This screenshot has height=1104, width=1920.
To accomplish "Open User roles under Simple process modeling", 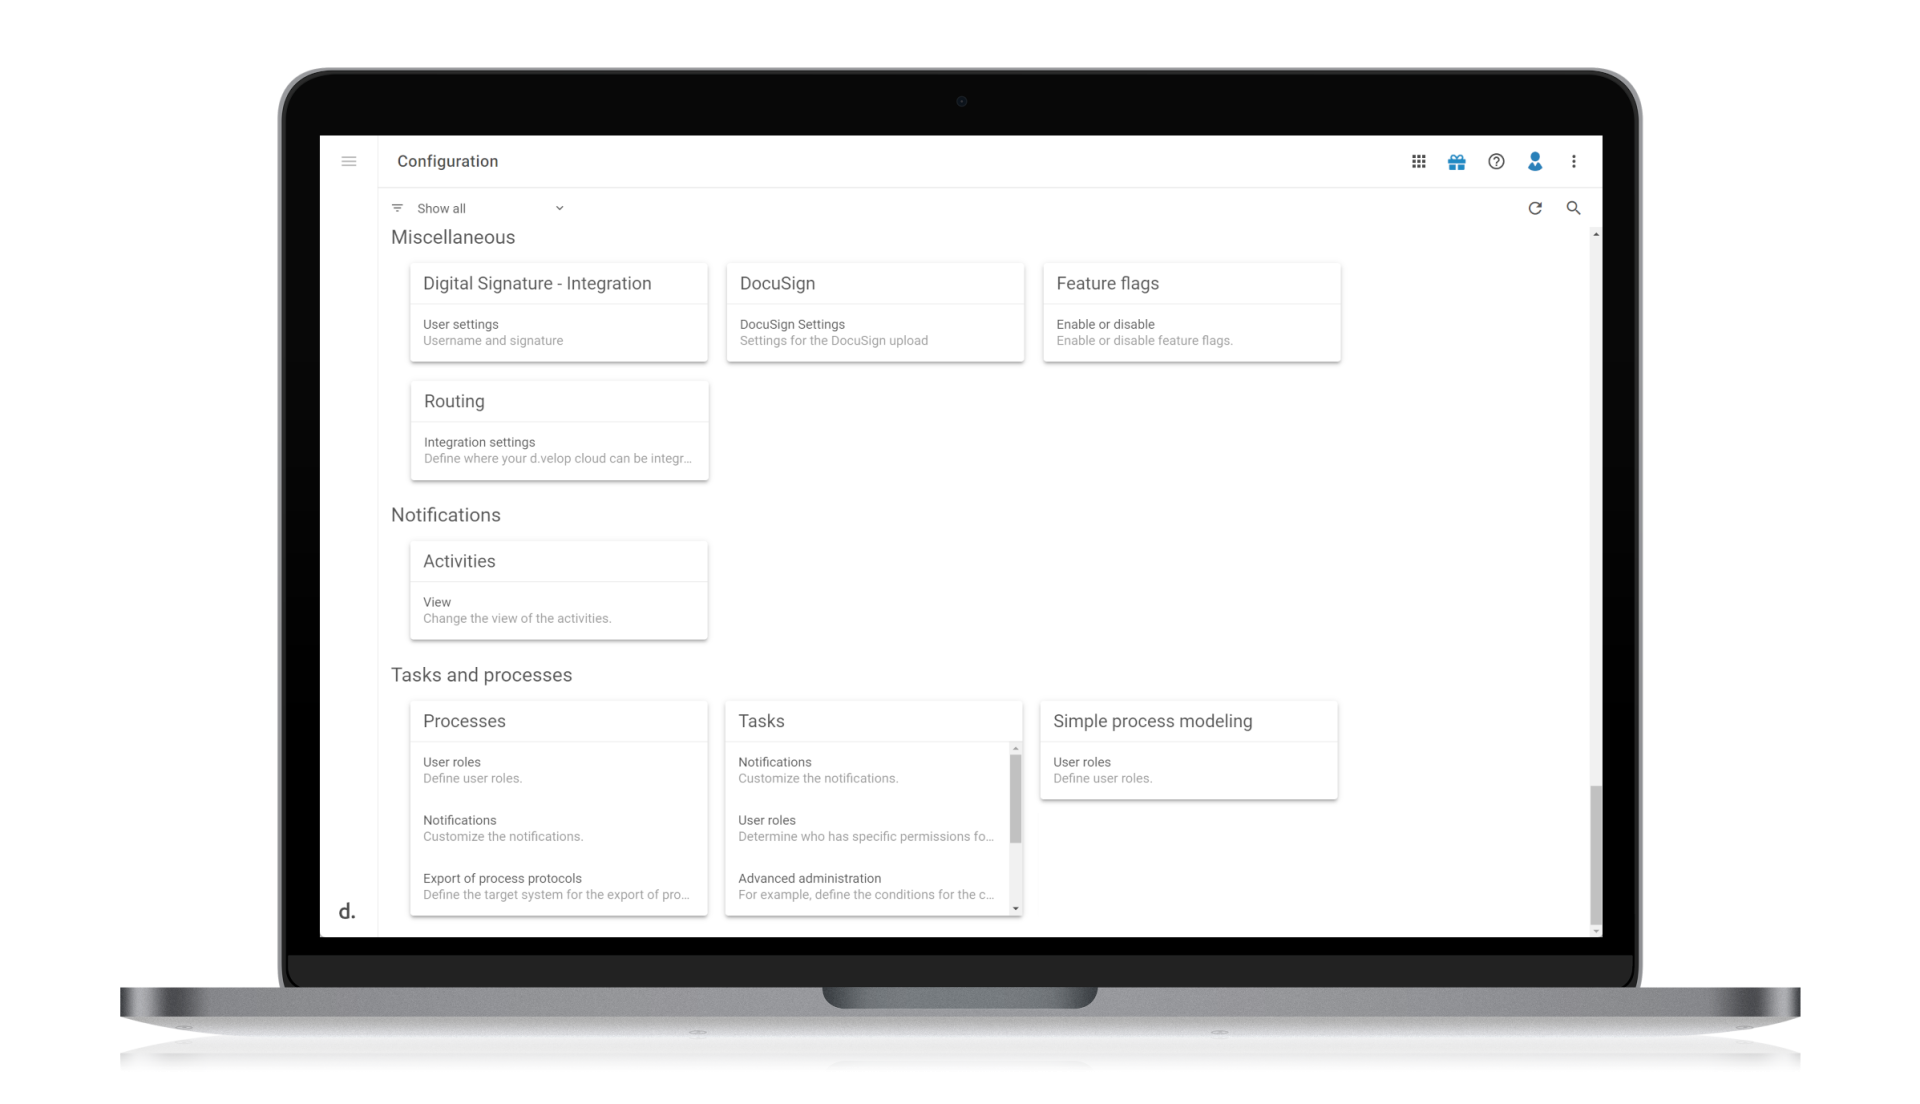I will click(x=1102, y=770).
